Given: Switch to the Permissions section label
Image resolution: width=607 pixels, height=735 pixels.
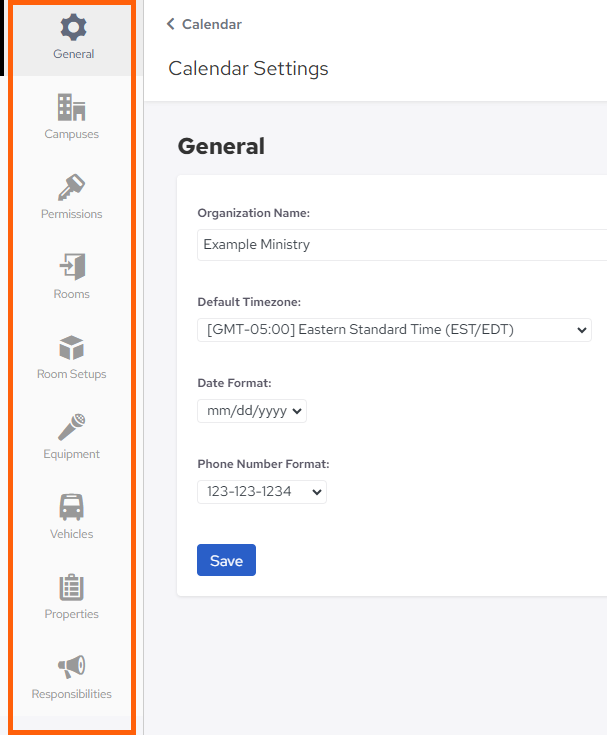Looking at the screenshot, I should click(x=72, y=214).
